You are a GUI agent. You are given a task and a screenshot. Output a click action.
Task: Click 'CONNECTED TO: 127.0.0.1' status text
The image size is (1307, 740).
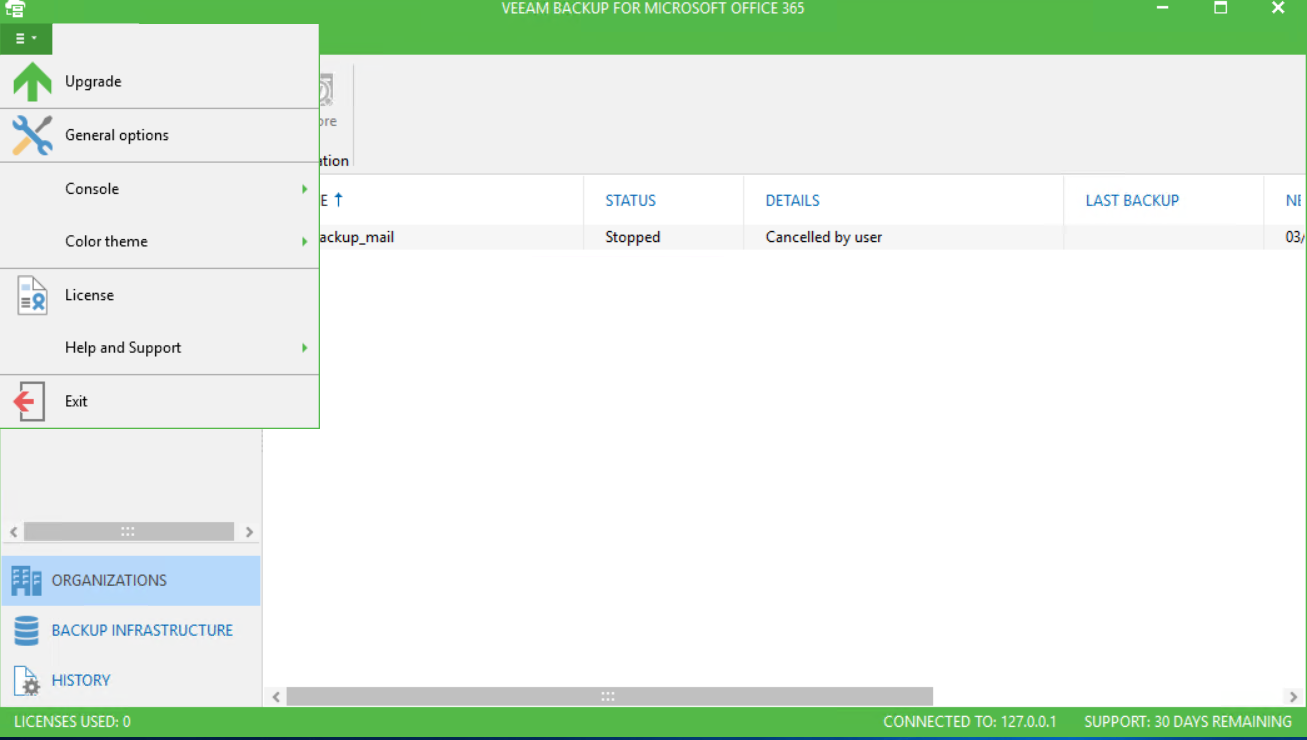pos(970,721)
